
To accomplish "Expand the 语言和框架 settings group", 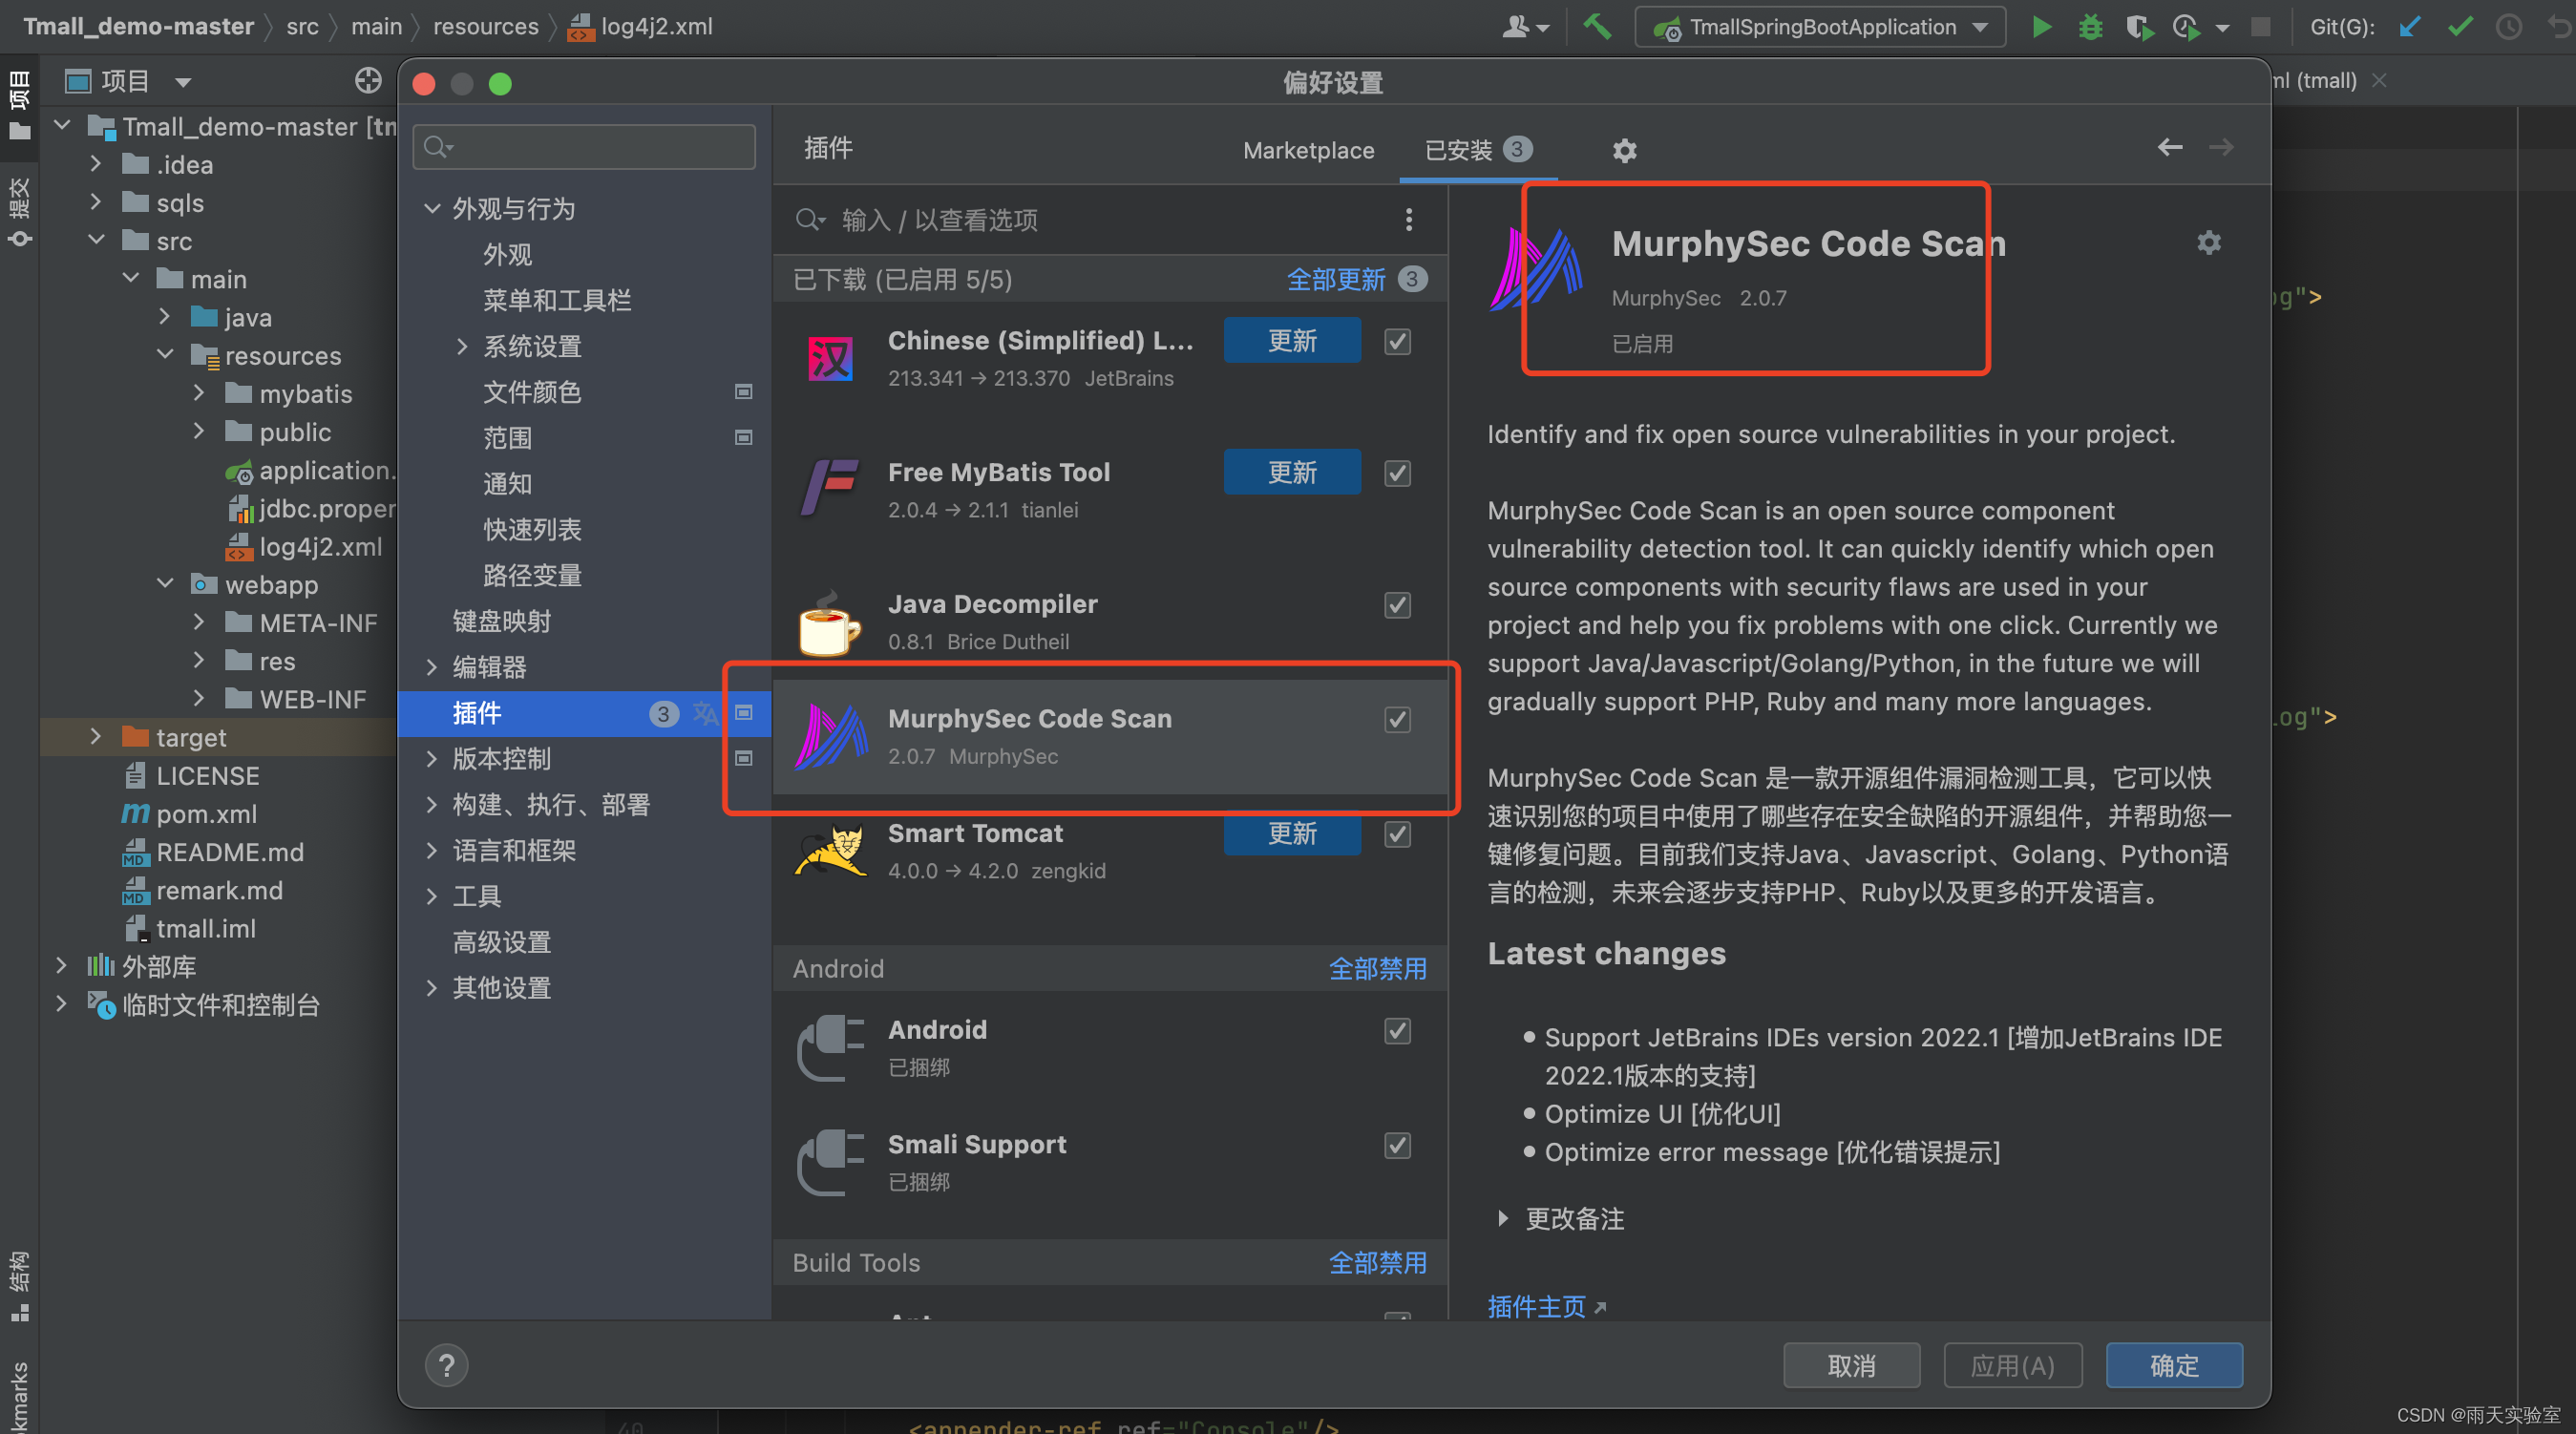I will click(x=432, y=851).
